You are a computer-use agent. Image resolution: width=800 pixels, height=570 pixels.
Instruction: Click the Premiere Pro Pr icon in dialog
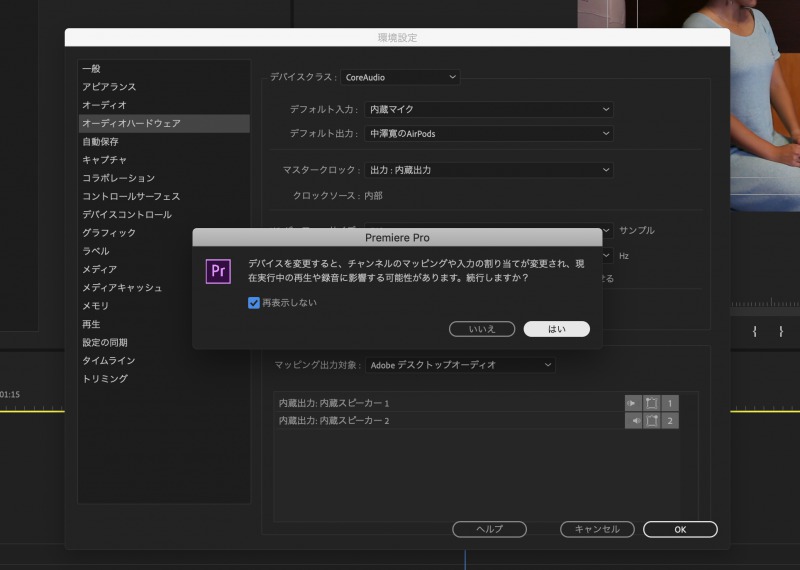coord(218,271)
